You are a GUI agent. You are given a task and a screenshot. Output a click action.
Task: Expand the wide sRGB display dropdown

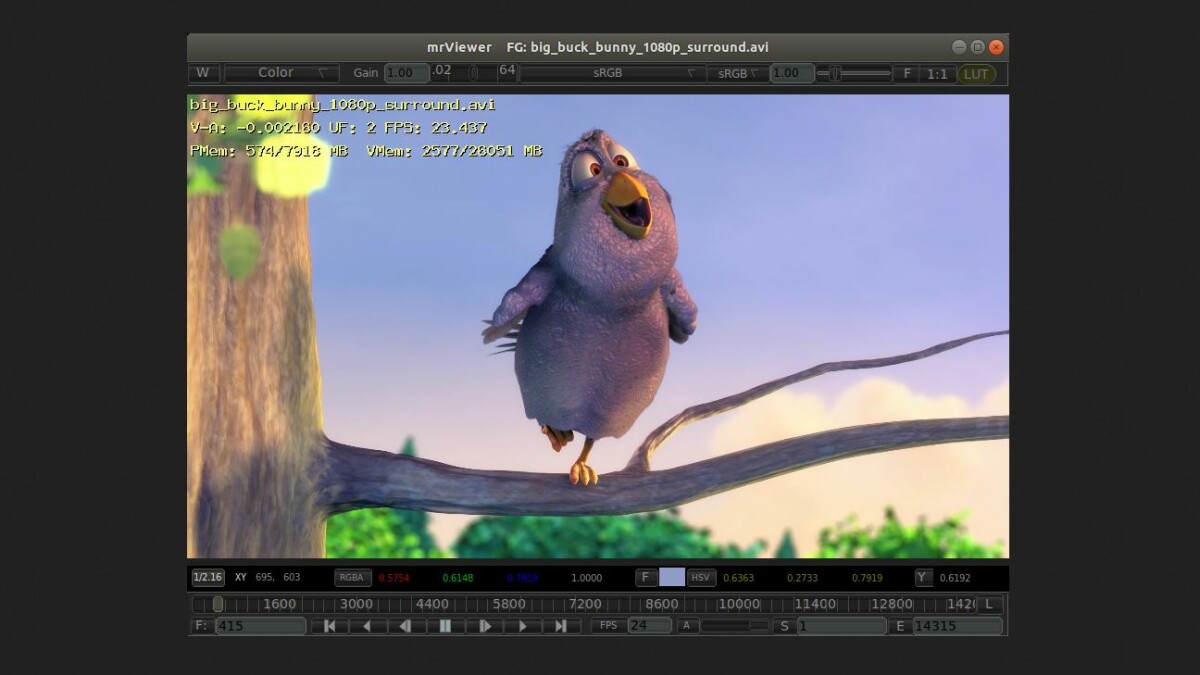[x=612, y=73]
